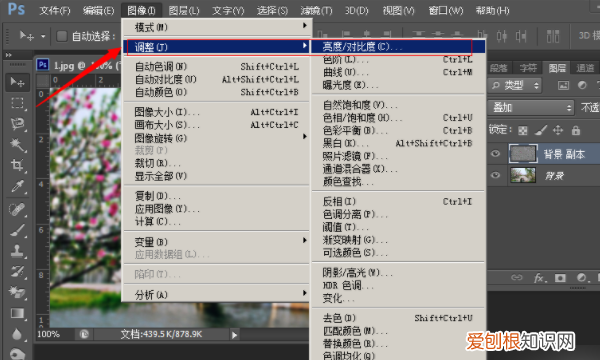Switch to the 通道 tab
Viewport: 600px width, 360px height.
(x=585, y=68)
